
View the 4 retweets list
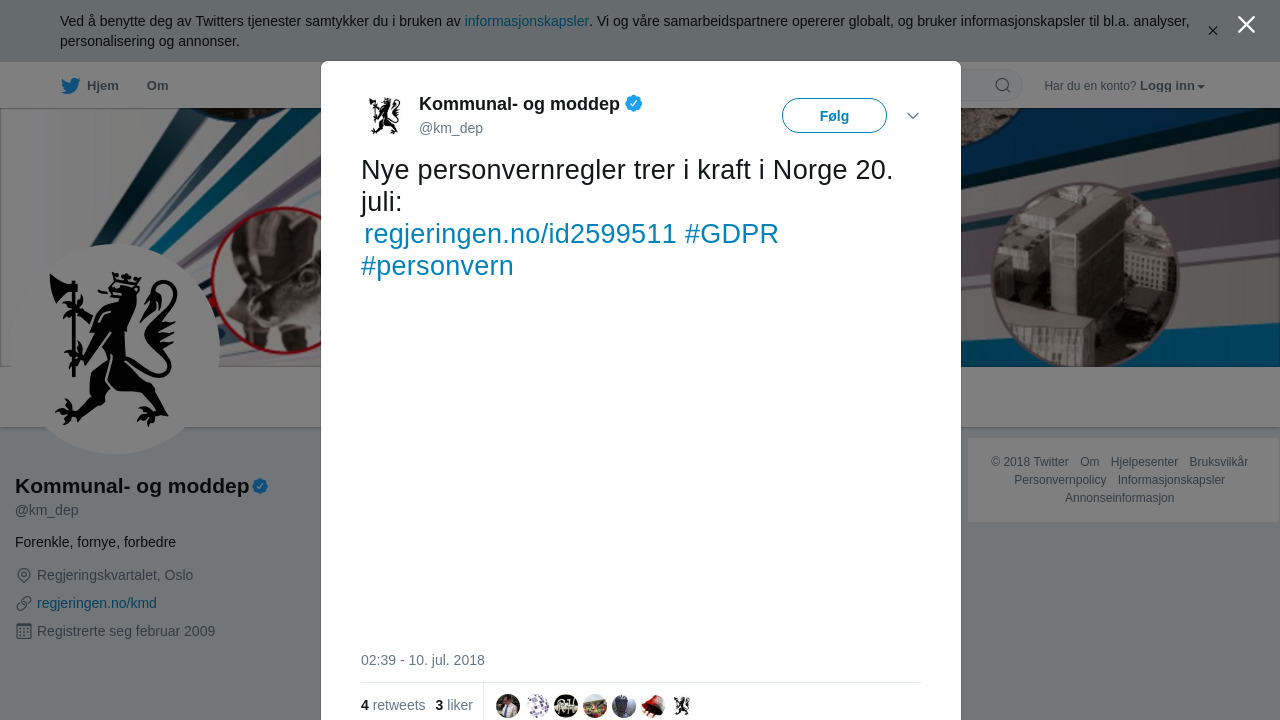click(393, 705)
